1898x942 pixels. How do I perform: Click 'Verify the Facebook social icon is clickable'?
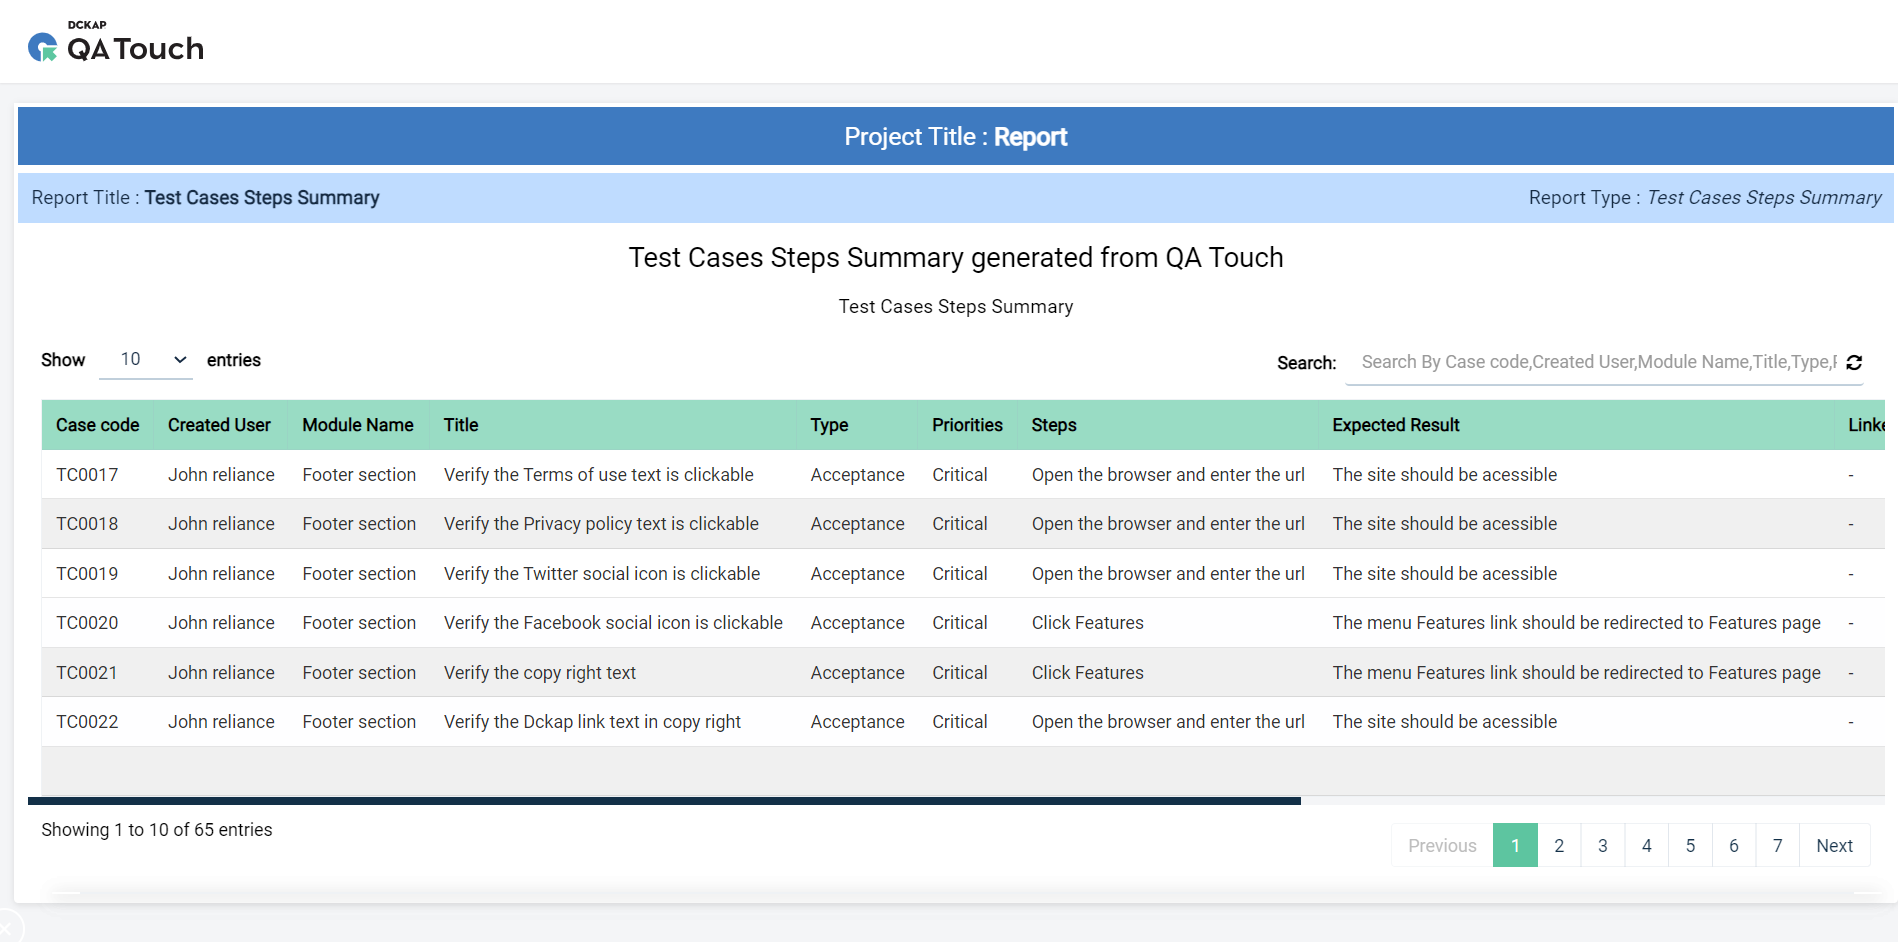613,623
